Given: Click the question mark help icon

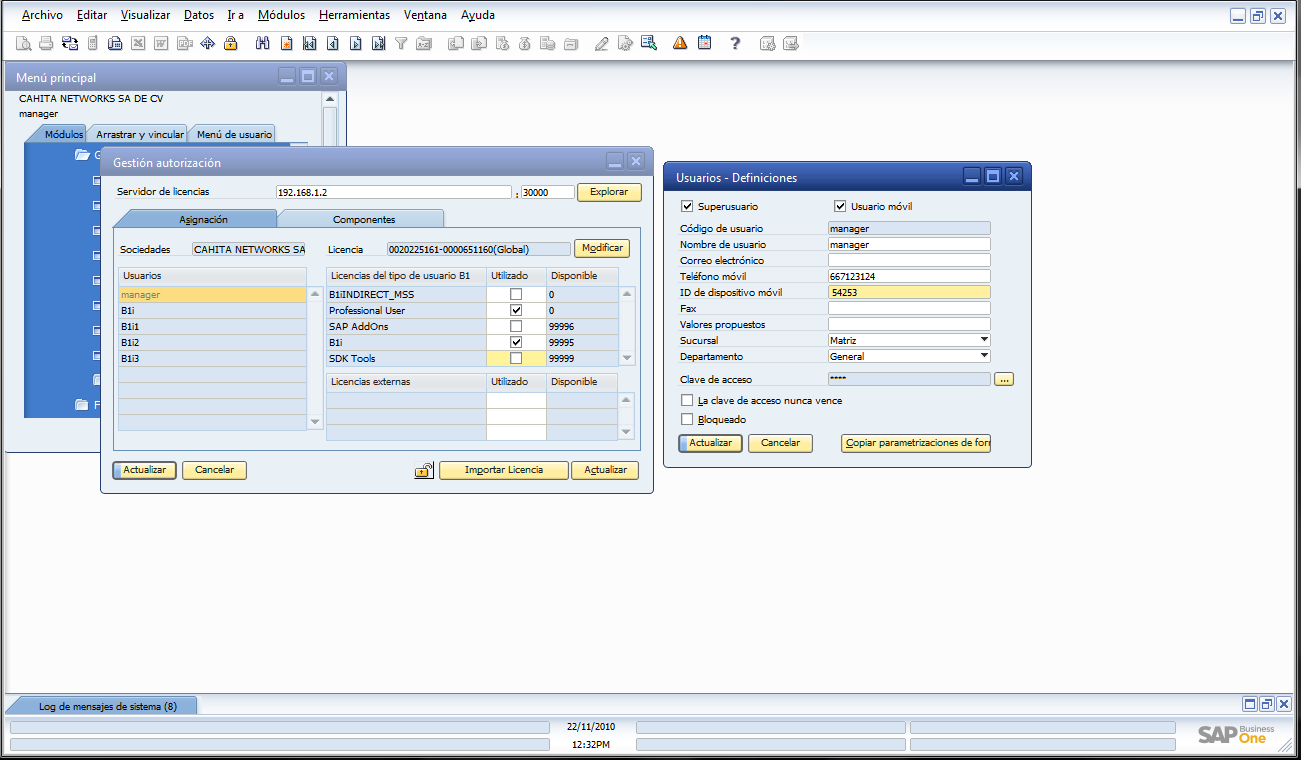Looking at the screenshot, I should pyautogui.click(x=735, y=43).
